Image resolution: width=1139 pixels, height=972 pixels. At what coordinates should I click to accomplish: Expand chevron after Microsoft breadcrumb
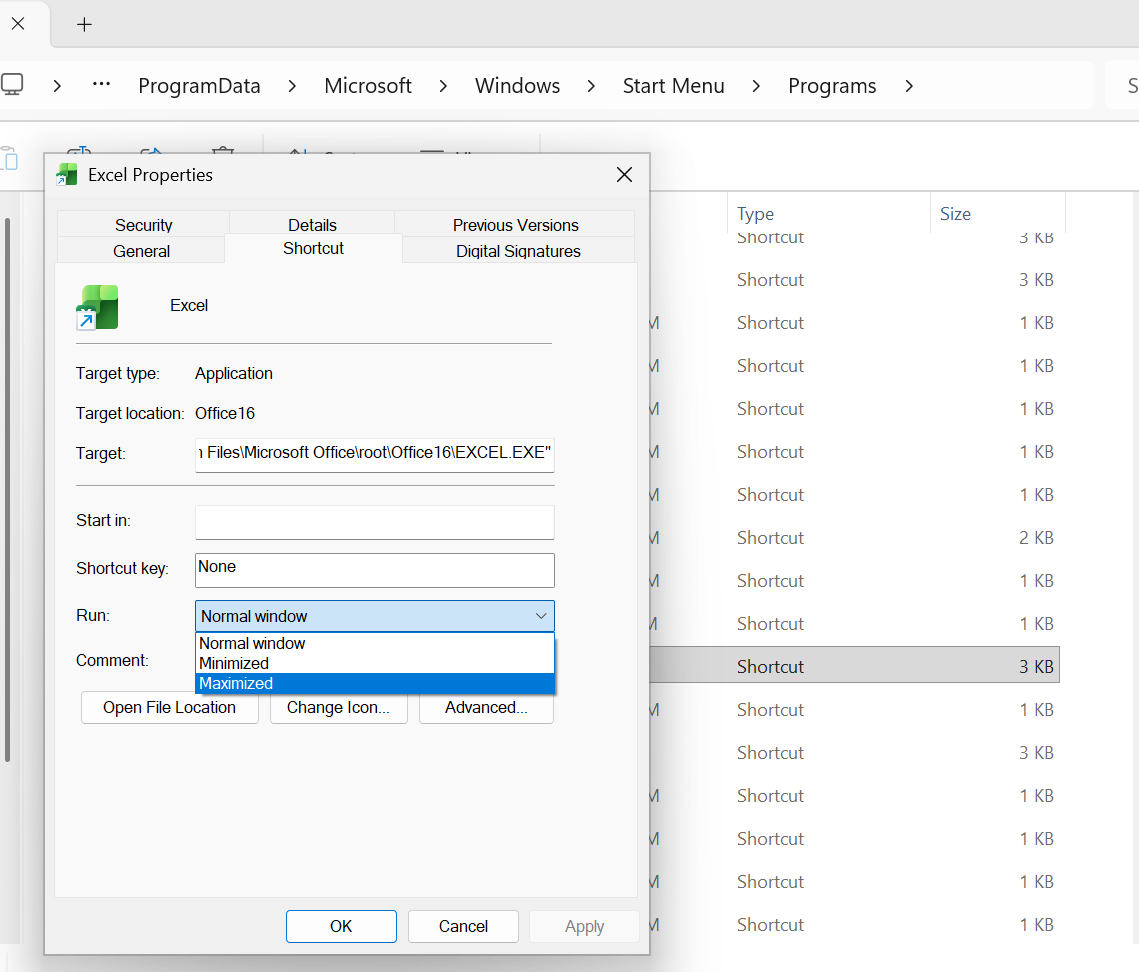[x=443, y=86]
